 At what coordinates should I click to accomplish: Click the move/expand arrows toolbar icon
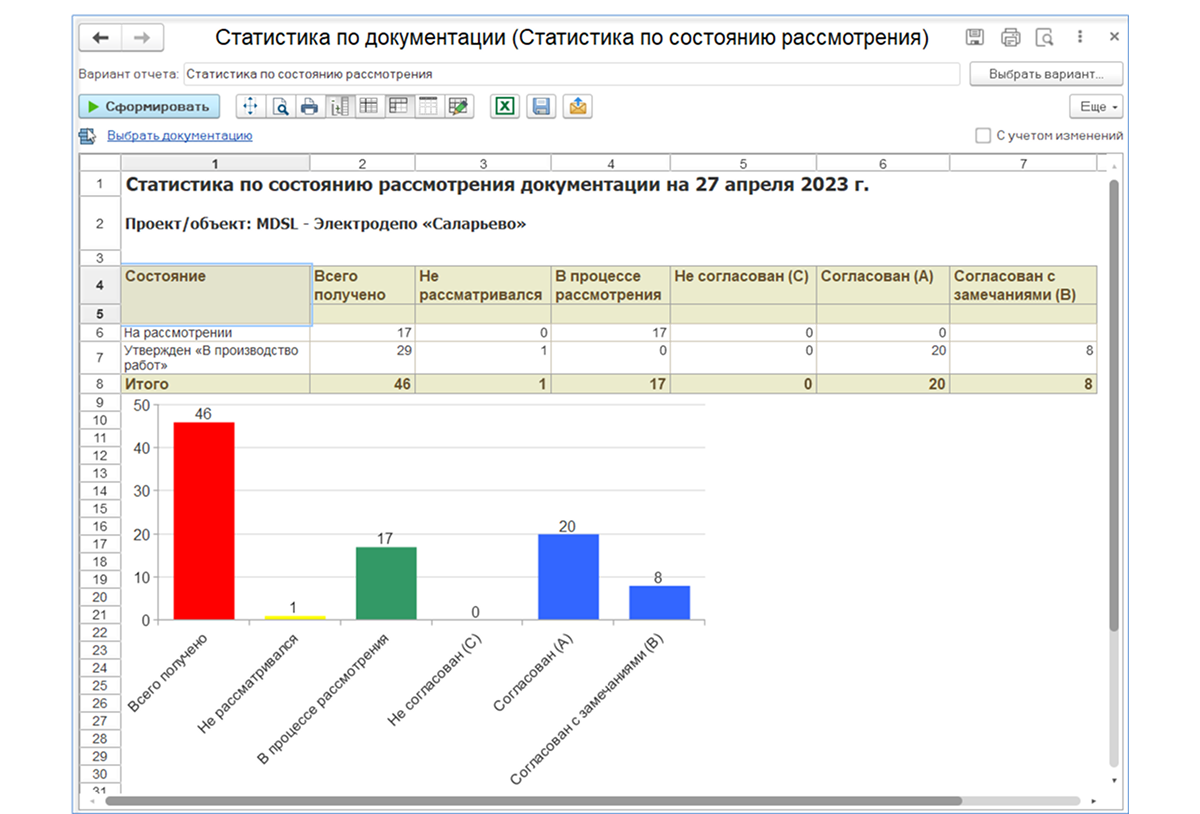point(250,106)
